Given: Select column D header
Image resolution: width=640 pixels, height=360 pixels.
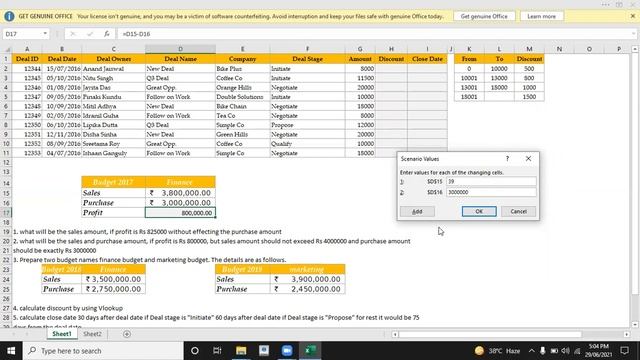Looking at the screenshot, I should point(180,49).
